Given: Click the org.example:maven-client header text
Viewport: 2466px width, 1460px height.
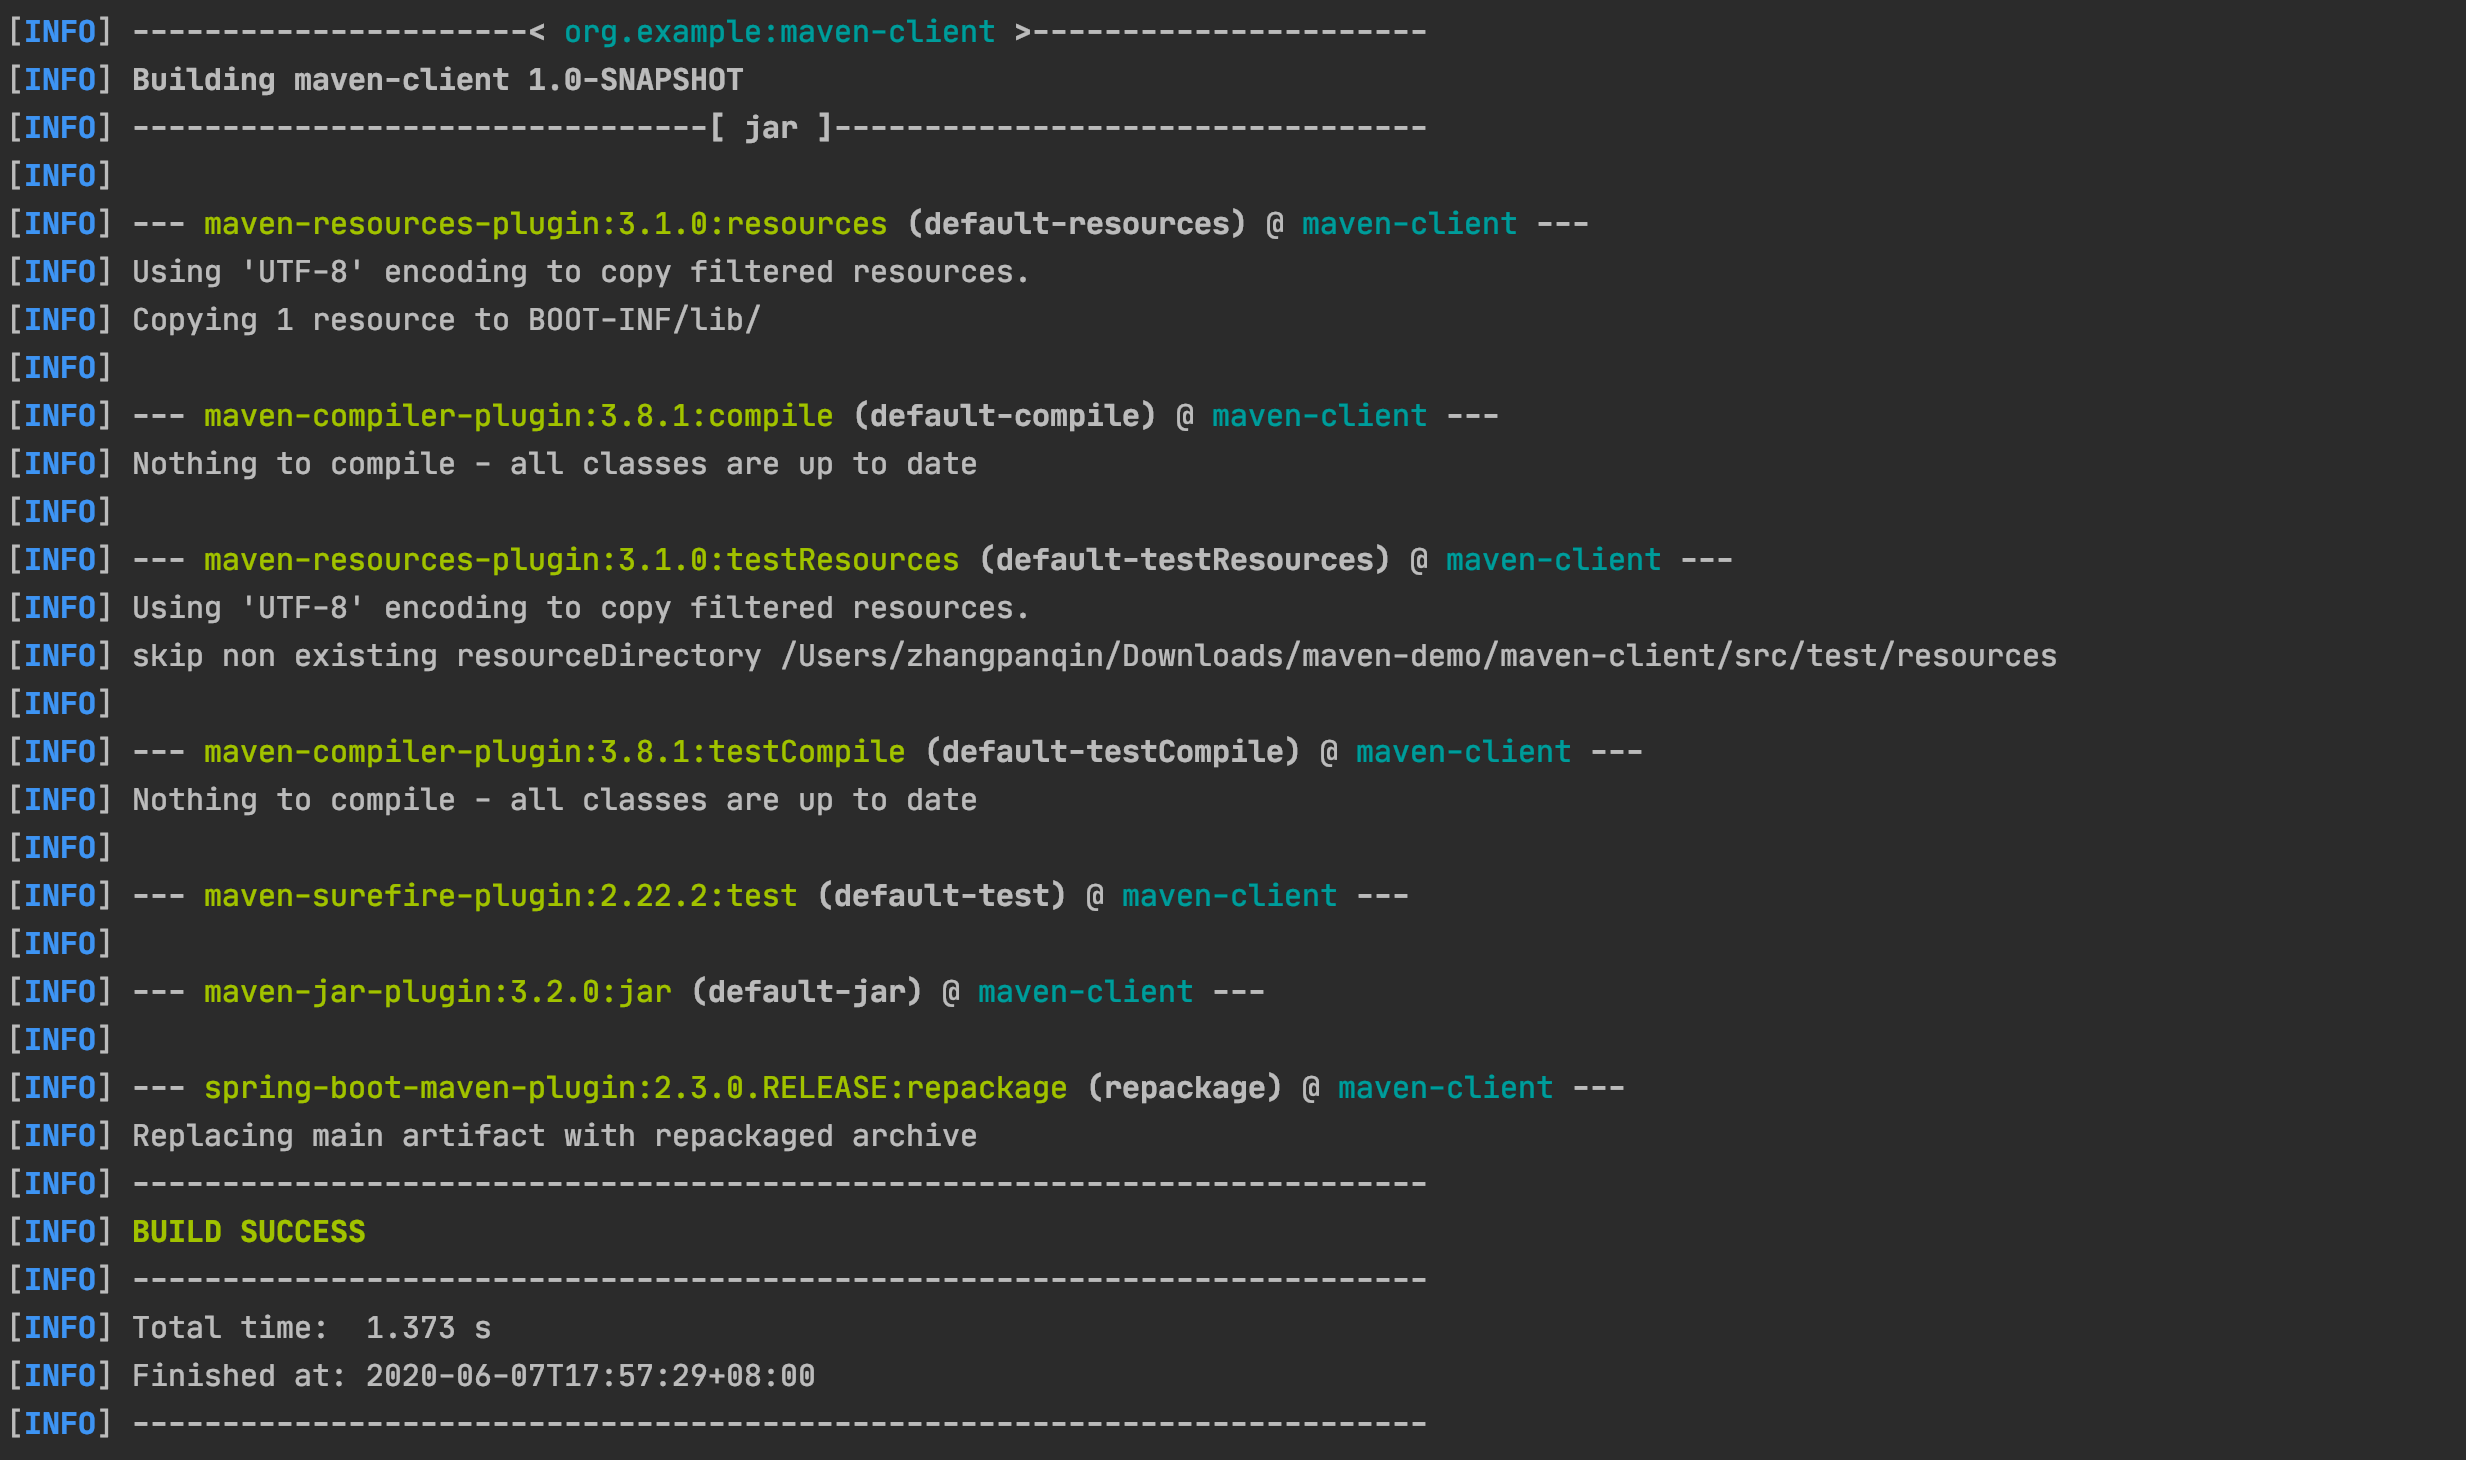Looking at the screenshot, I should pos(779,32).
